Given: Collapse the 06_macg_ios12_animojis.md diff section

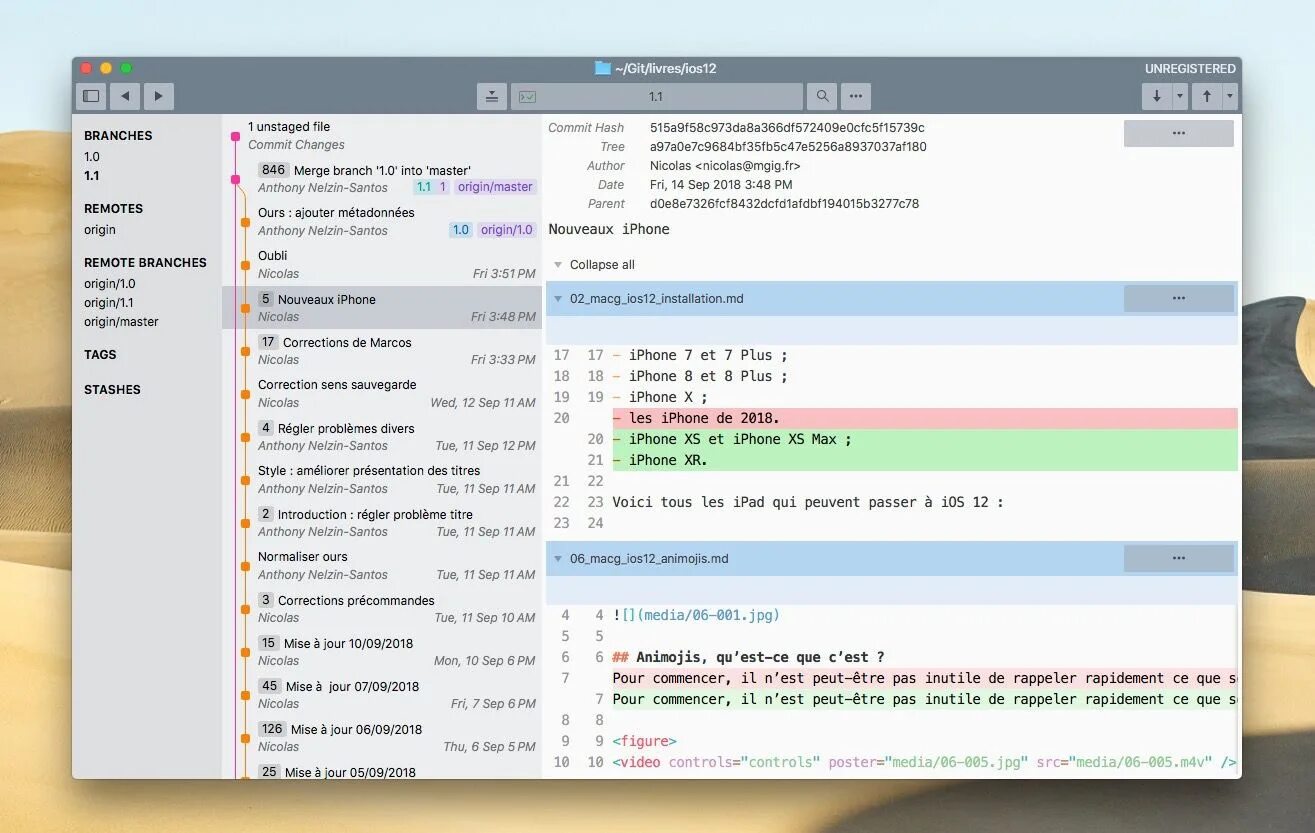Looking at the screenshot, I should (558, 558).
